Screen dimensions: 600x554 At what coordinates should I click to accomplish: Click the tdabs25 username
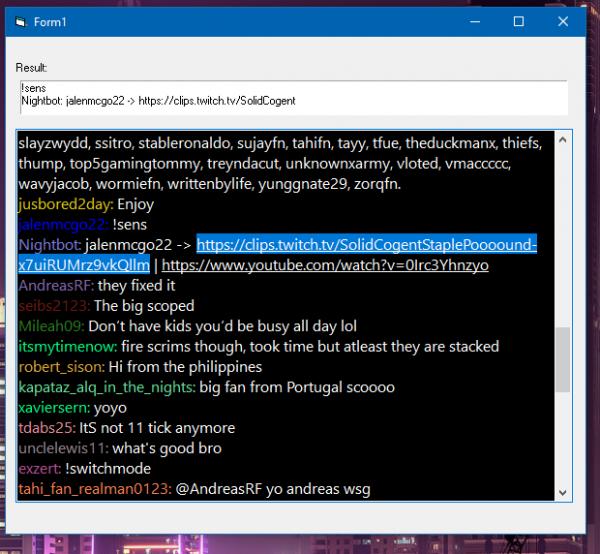click(47, 428)
